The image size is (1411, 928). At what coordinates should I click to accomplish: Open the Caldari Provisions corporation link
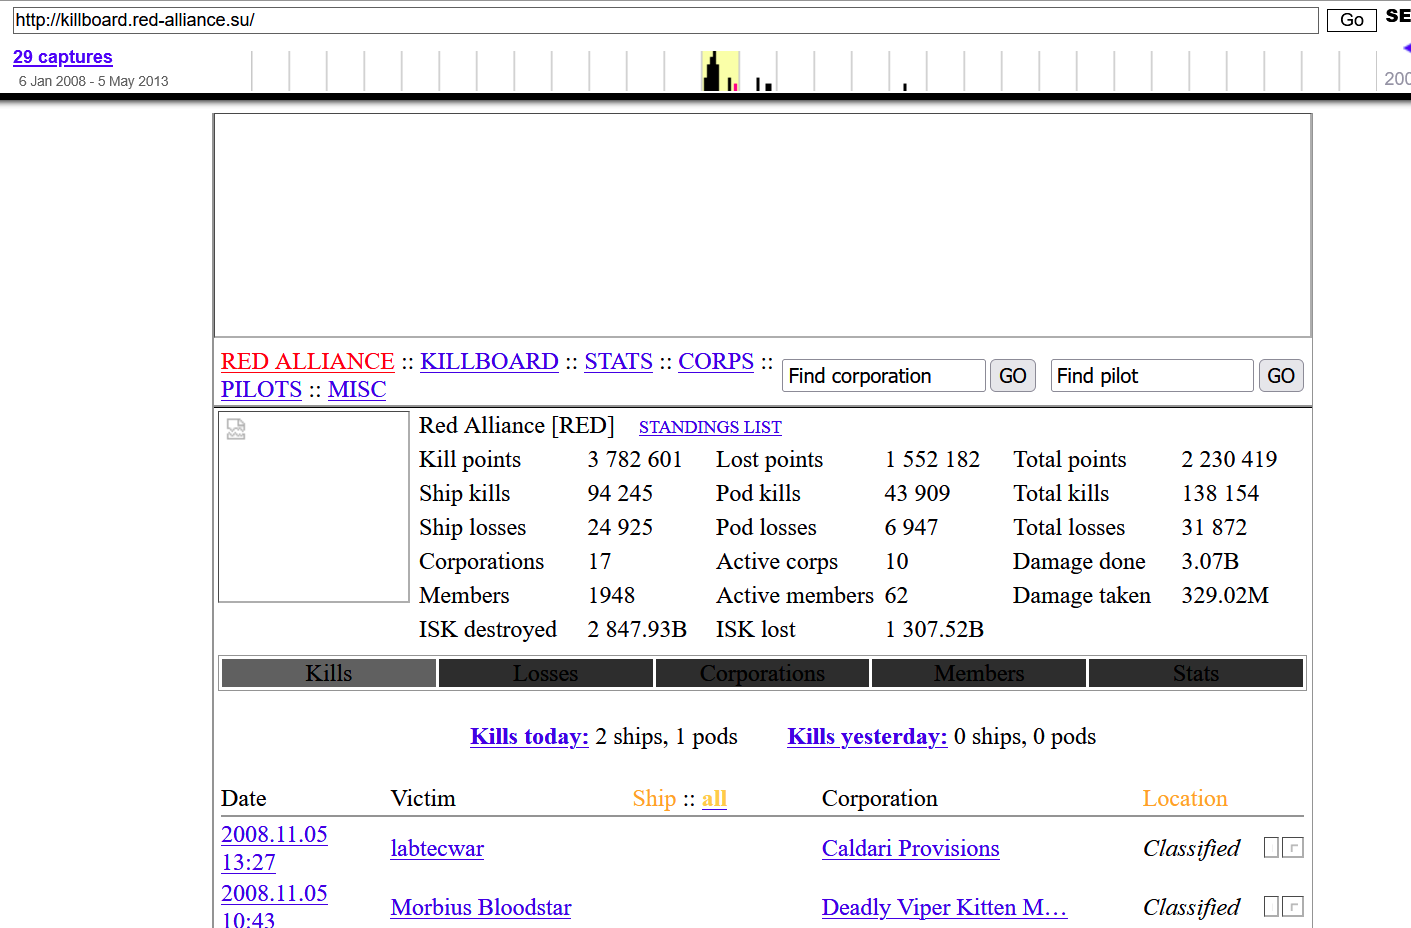pyautogui.click(x=911, y=848)
